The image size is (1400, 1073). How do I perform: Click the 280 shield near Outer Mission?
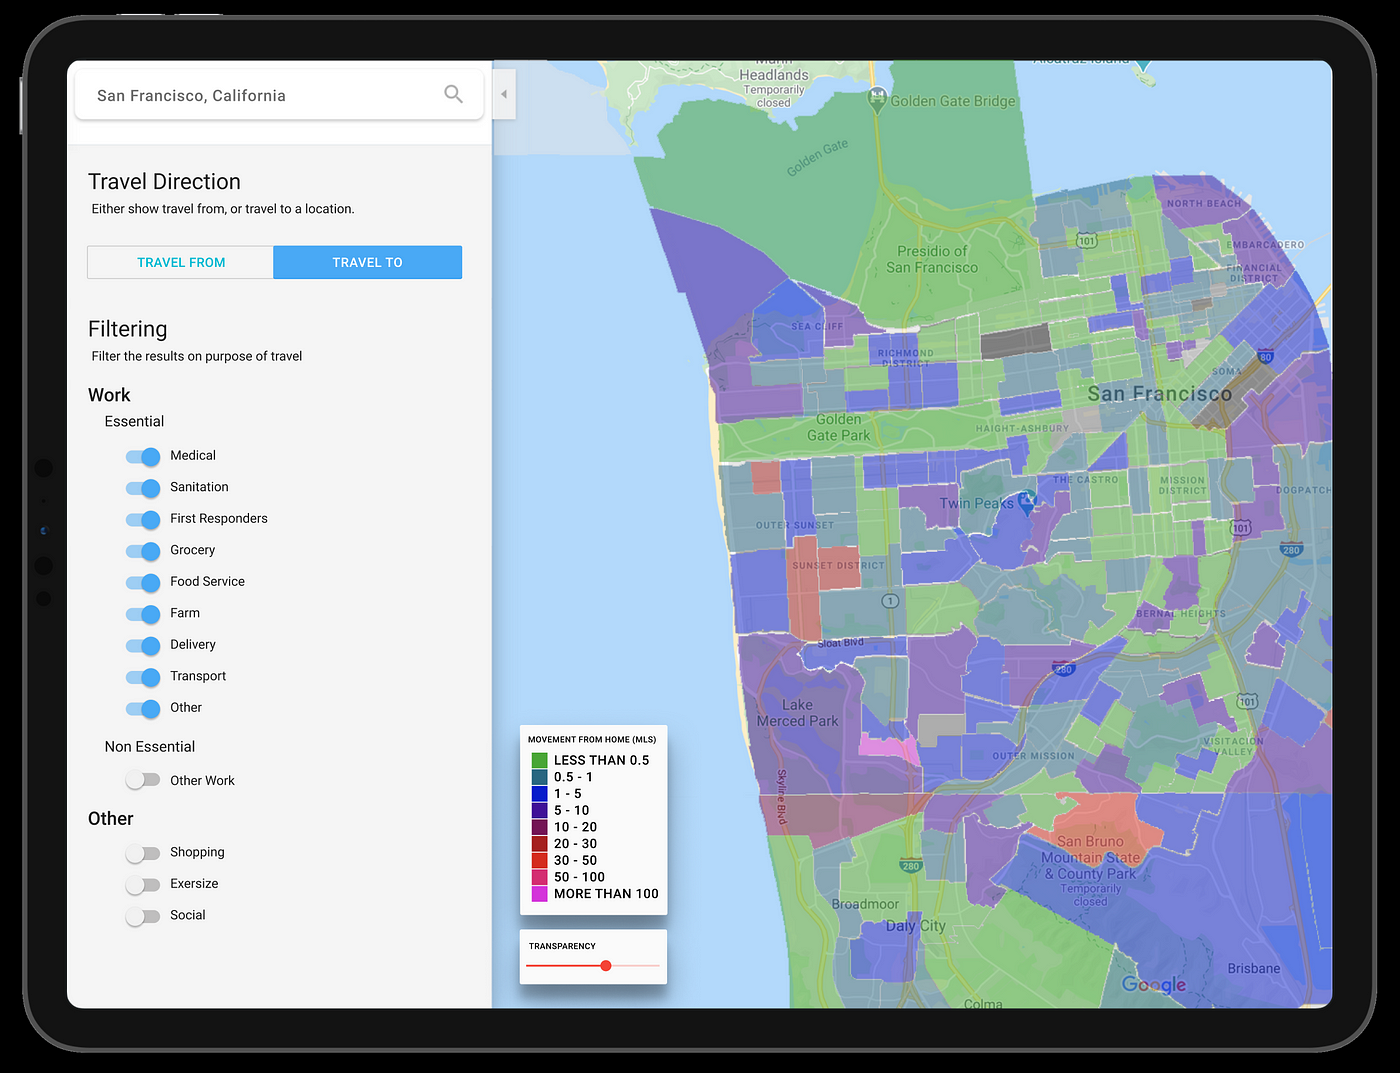[x=1064, y=669]
